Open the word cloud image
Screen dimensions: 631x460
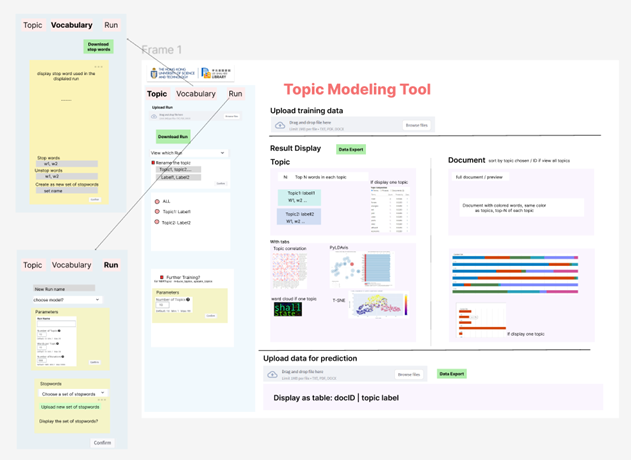click(x=287, y=309)
